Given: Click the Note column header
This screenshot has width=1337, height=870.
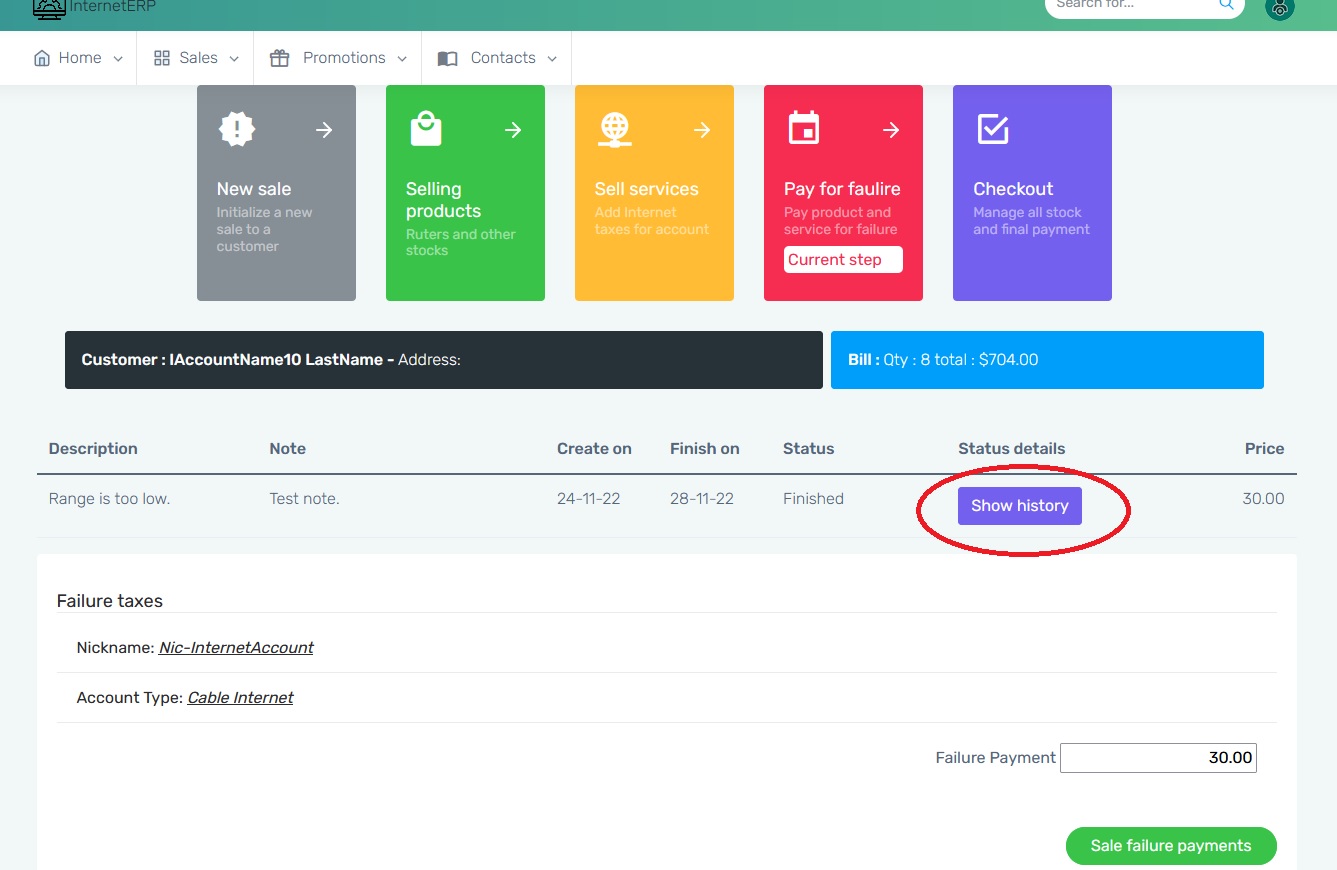Looking at the screenshot, I should [288, 449].
